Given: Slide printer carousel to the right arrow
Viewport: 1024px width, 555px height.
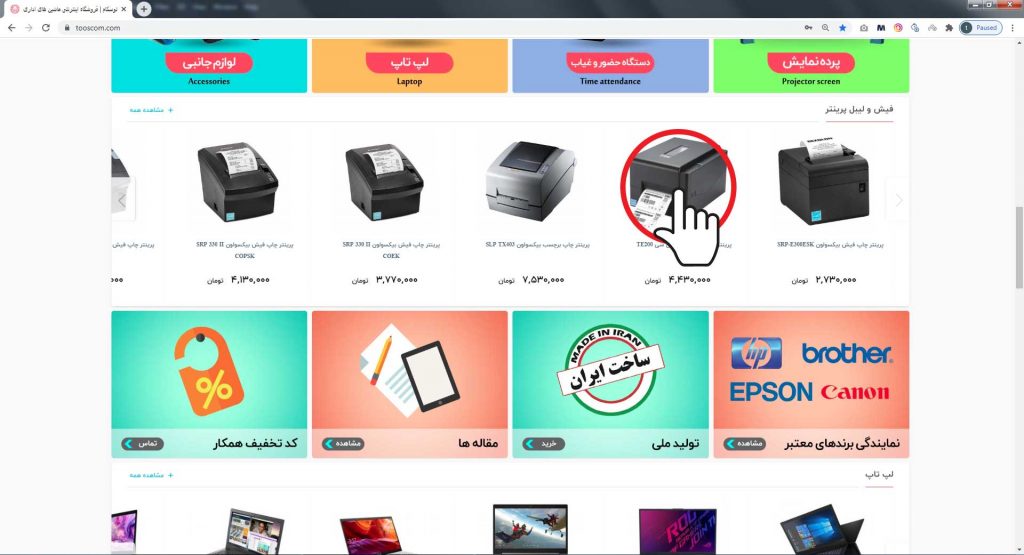Looking at the screenshot, I should pyautogui.click(x=899, y=200).
